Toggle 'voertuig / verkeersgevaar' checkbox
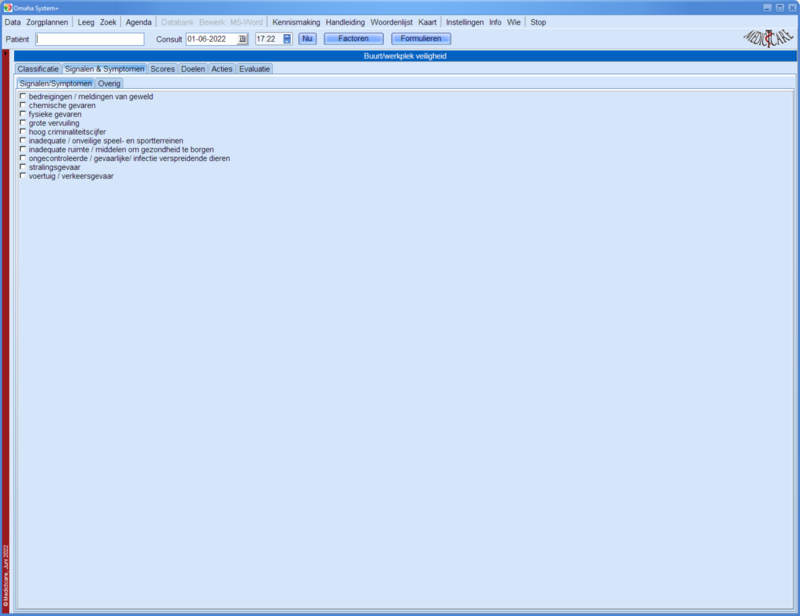The height and width of the screenshot is (616, 800). (x=22, y=176)
